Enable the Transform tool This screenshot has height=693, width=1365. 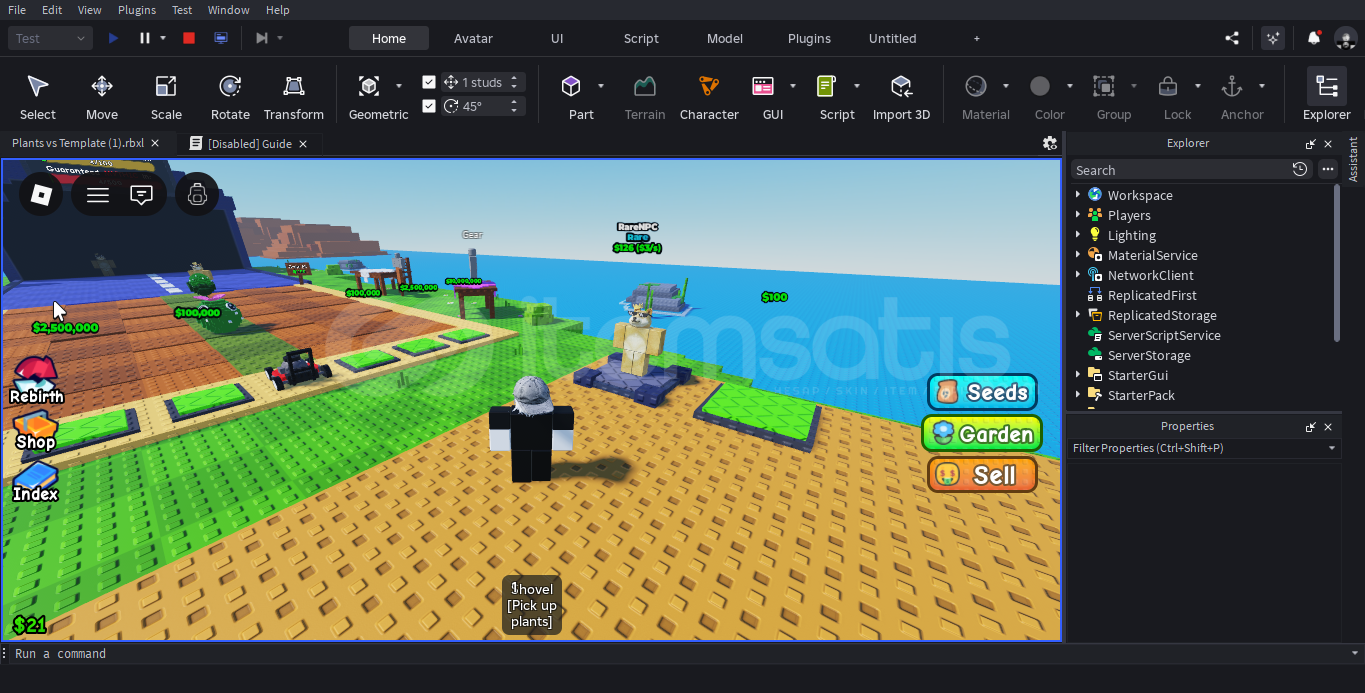click(294, 96)
